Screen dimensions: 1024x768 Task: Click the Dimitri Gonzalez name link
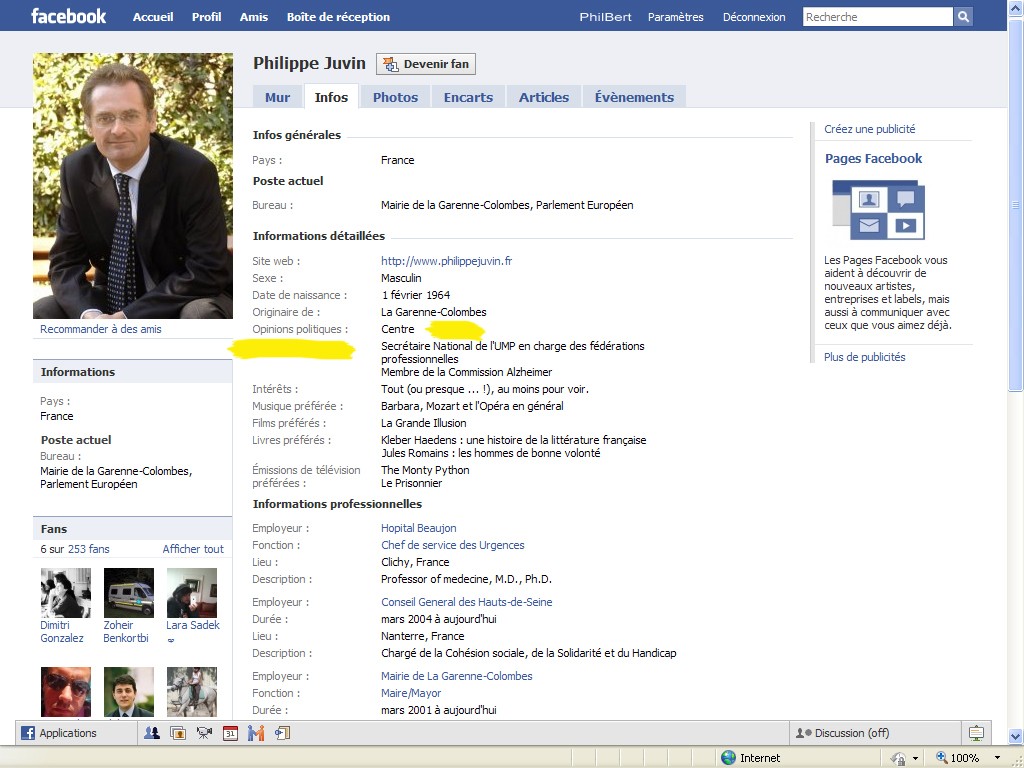[x=62, y=632]
